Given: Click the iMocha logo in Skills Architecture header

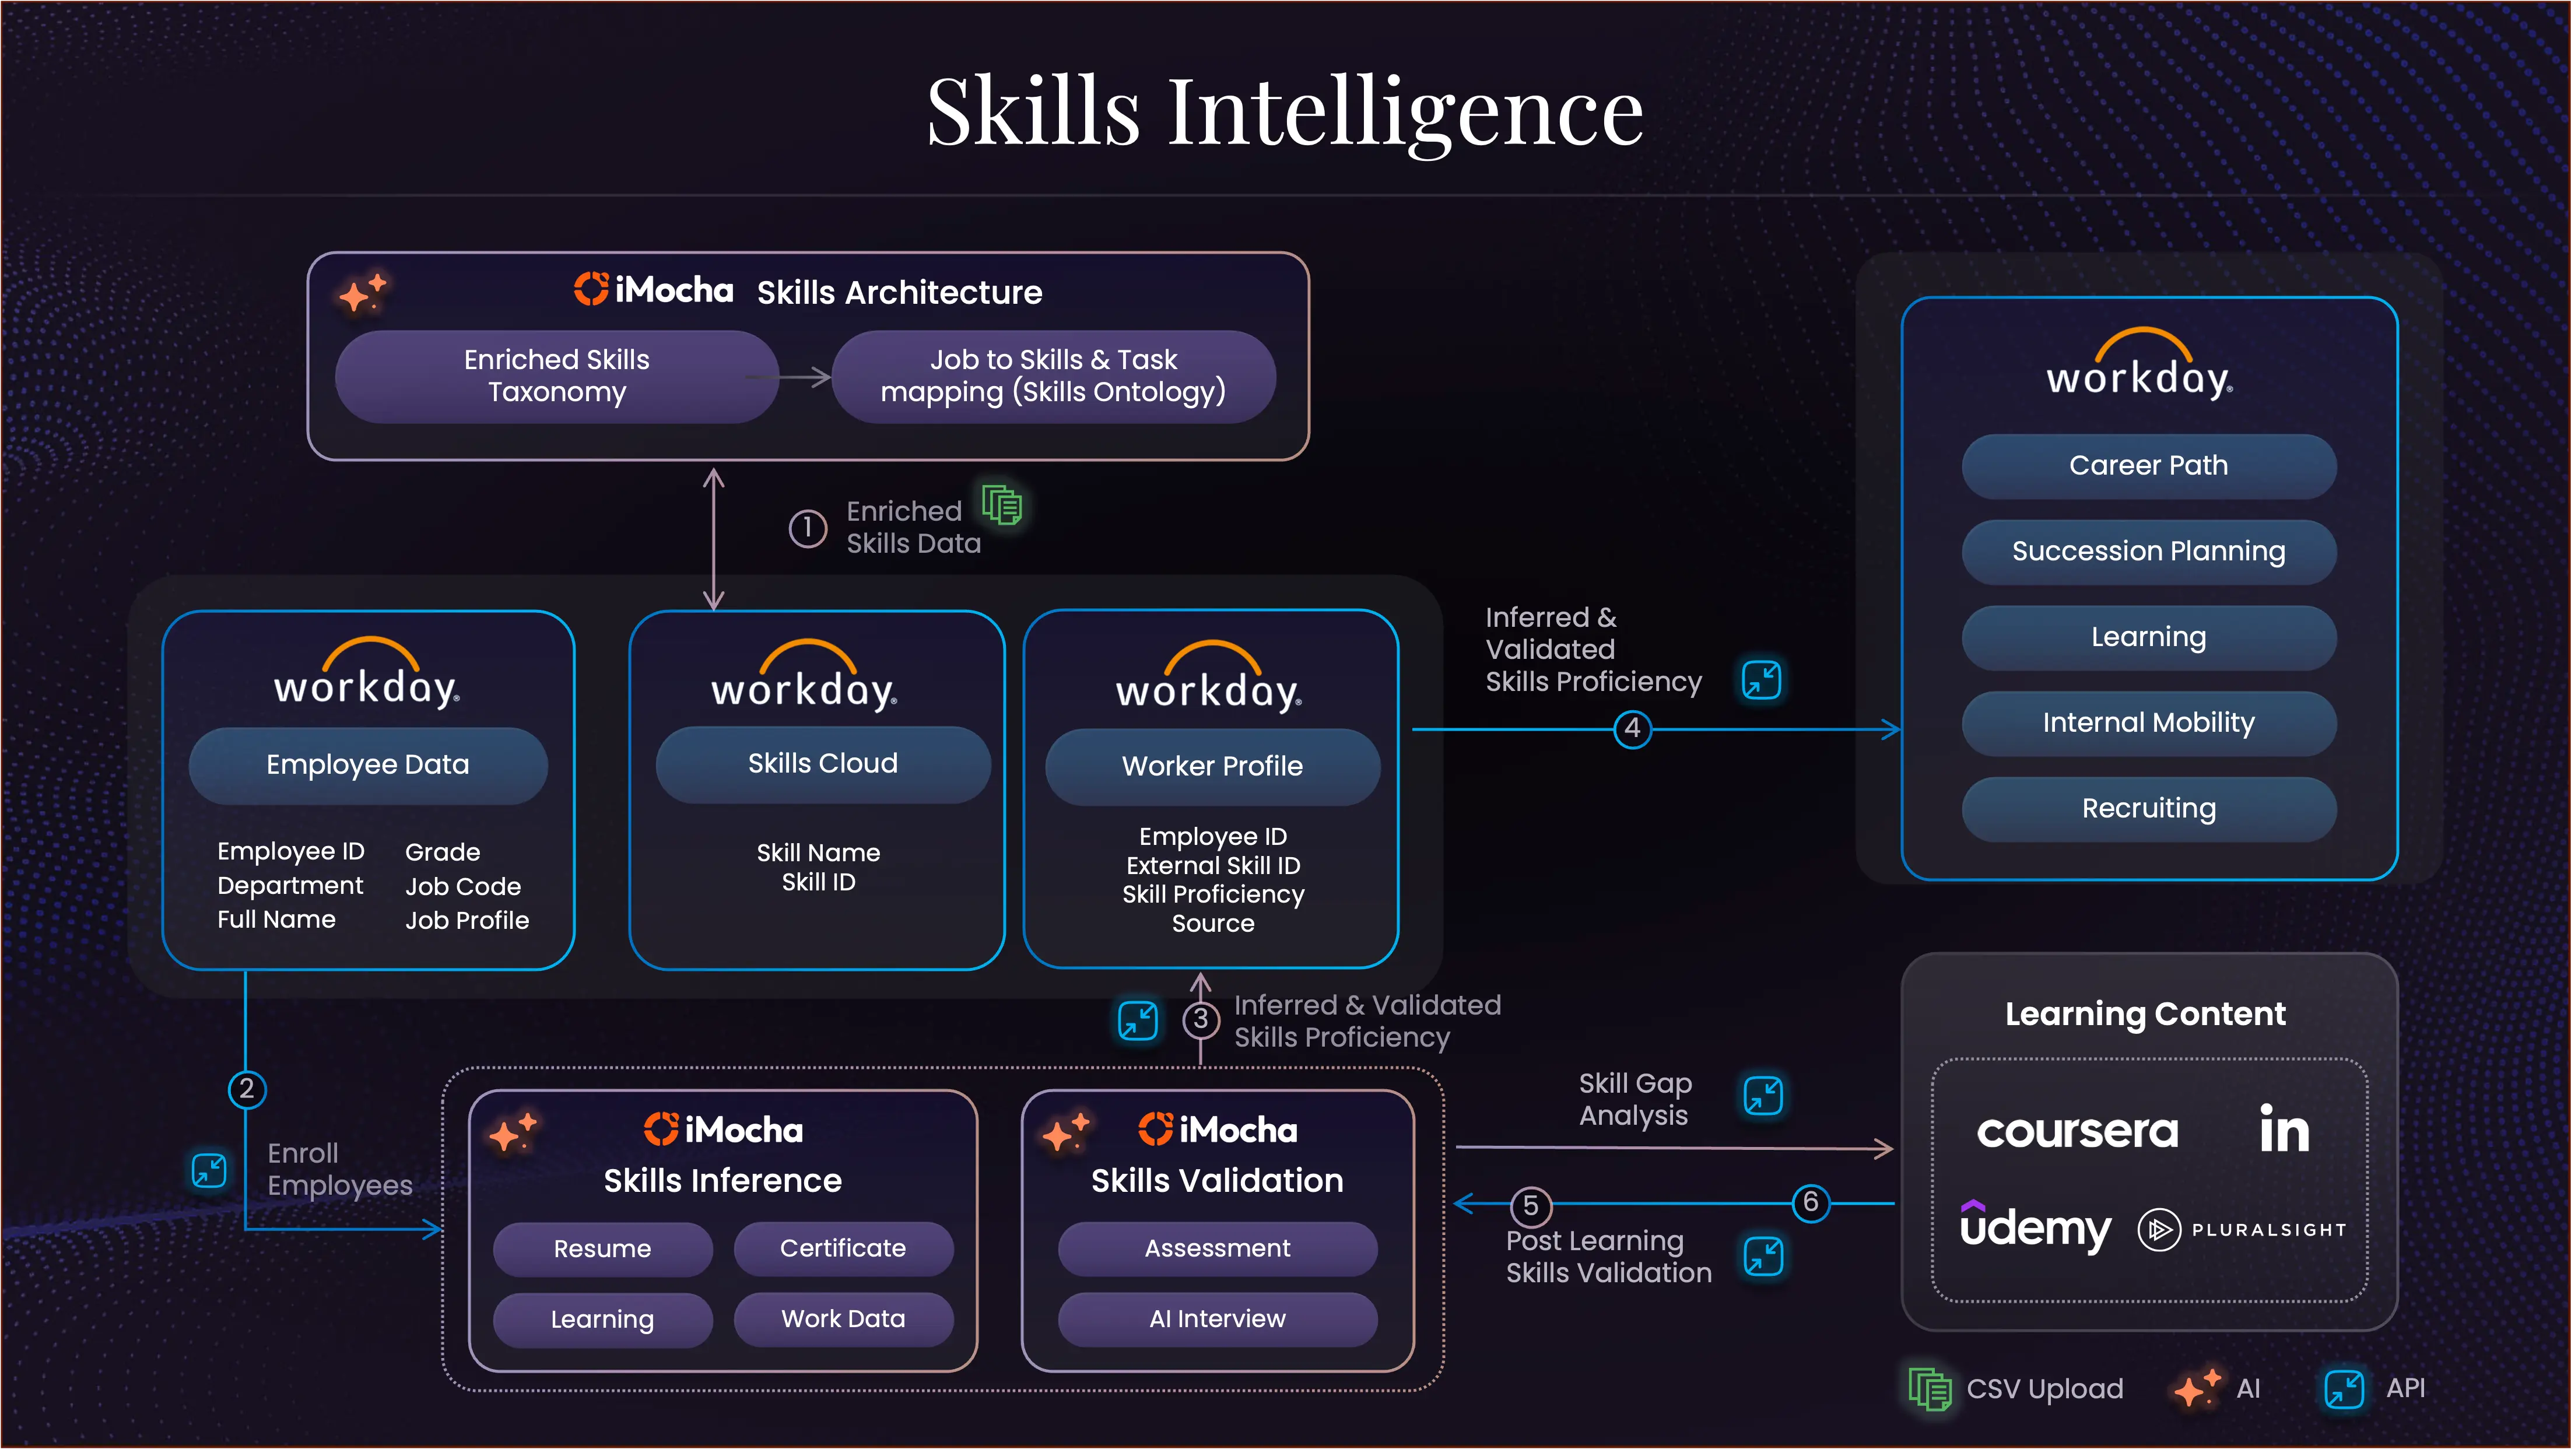Looking at the screenshot, I should pyautogui.click(x=653, y=290).
